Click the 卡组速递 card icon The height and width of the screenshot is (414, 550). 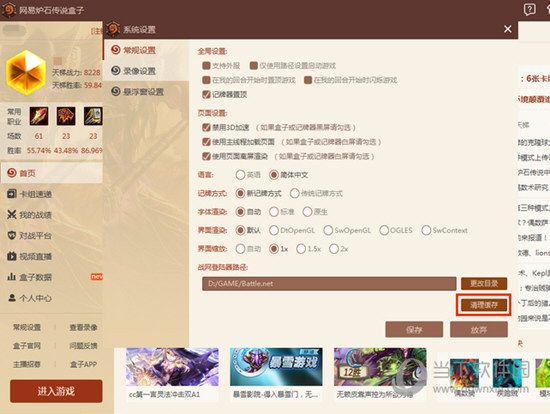pyautogui.click(x=12, y=193)
